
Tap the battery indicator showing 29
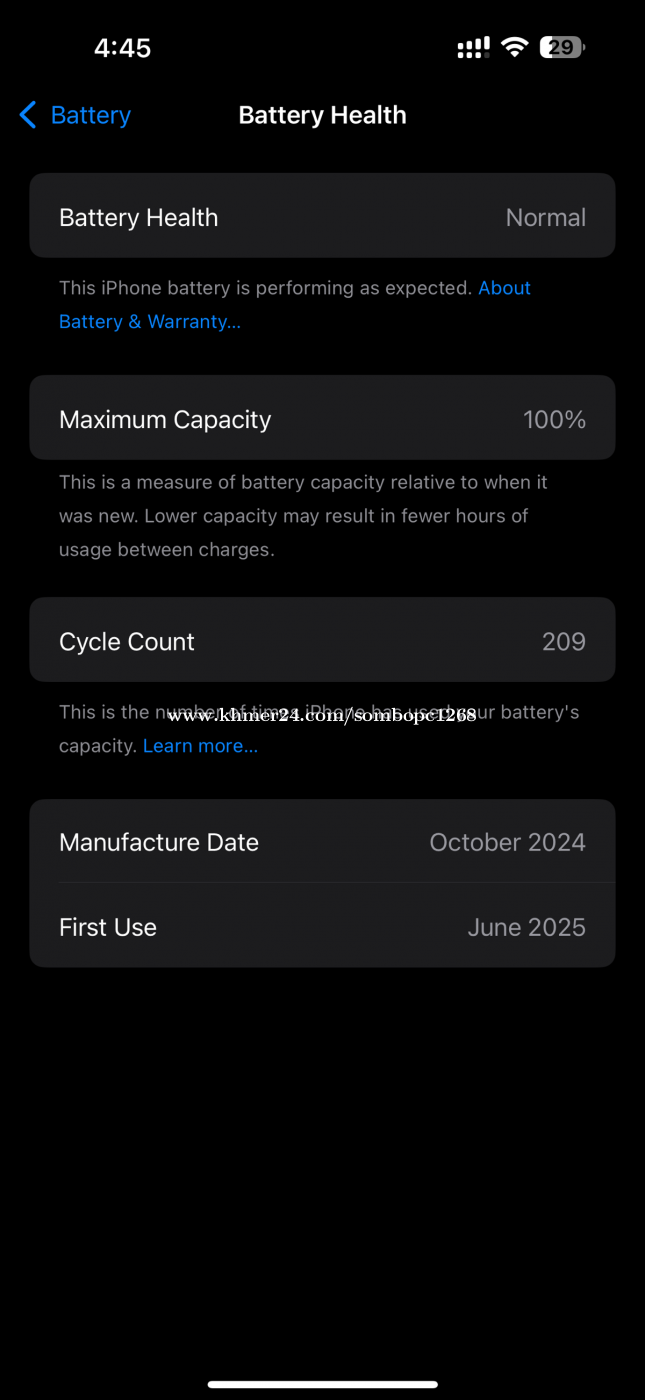click(562, 47)
